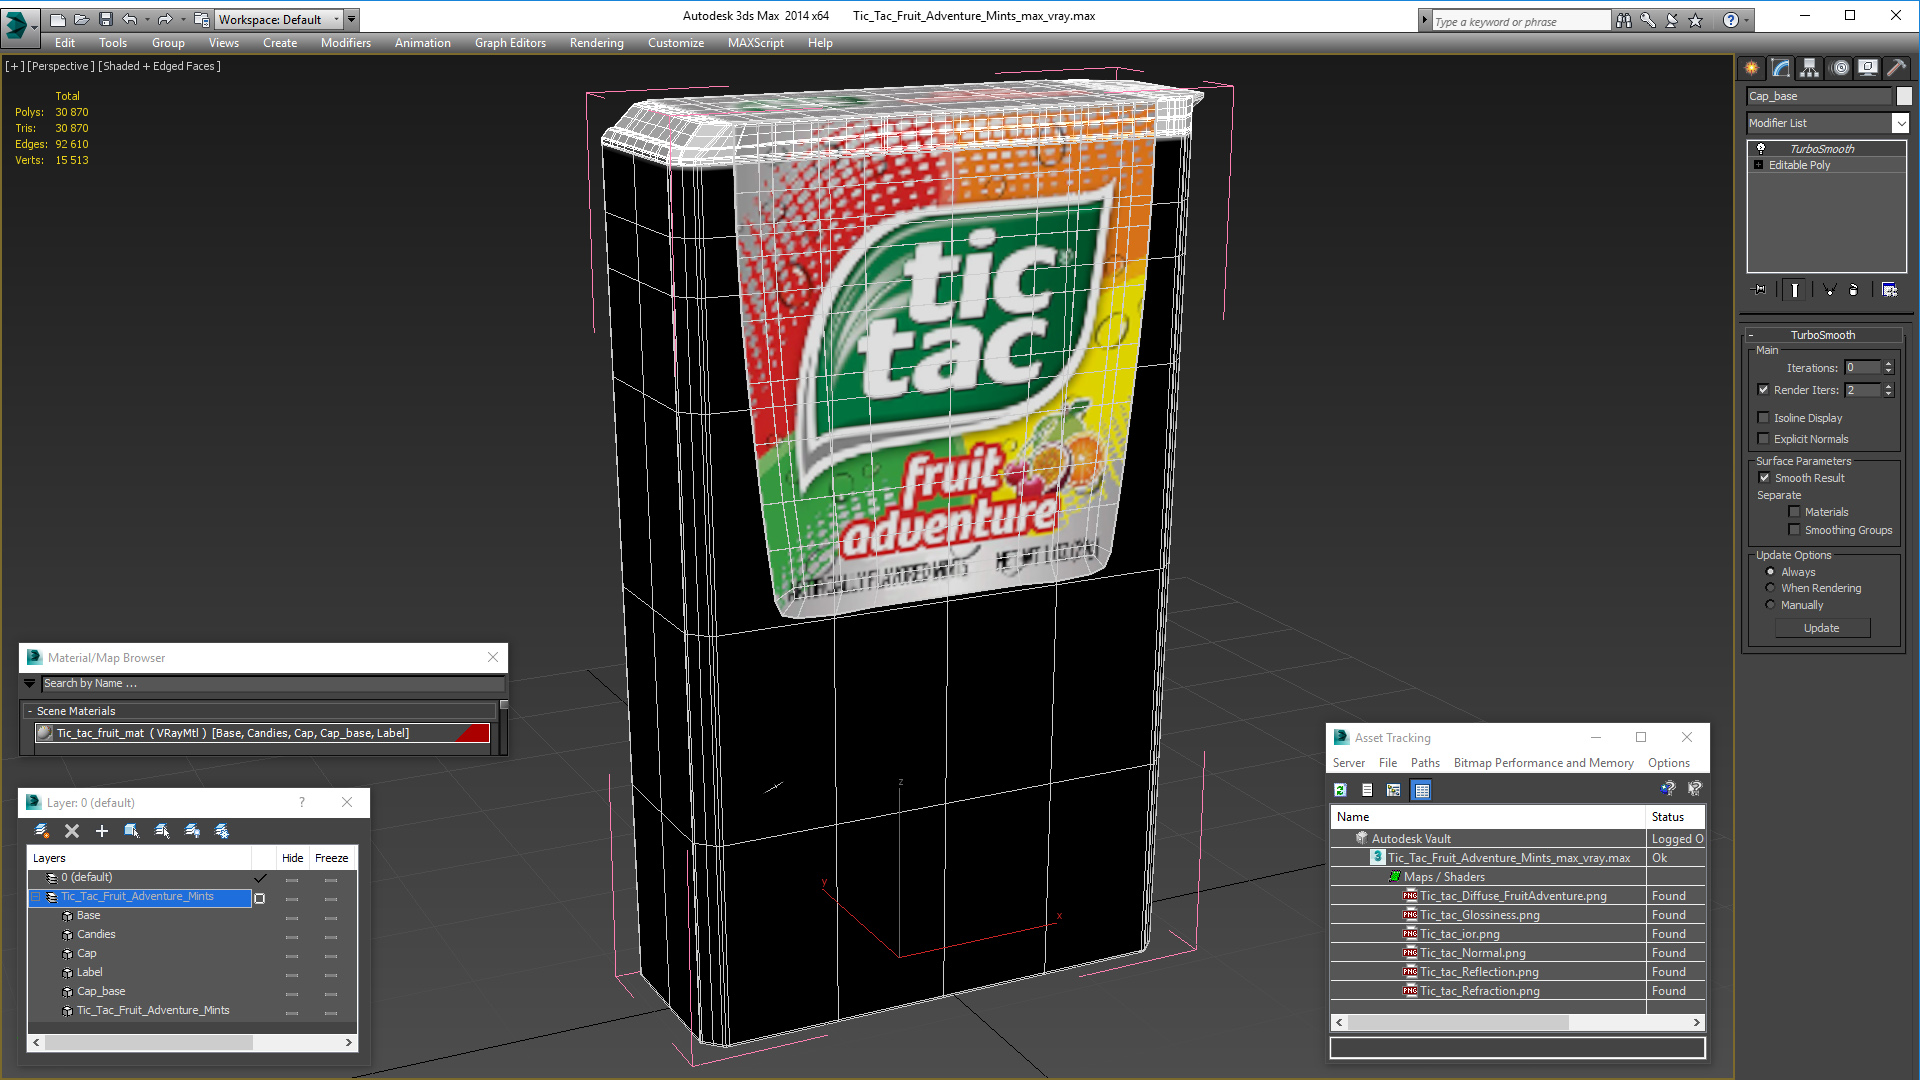This screenshot has width=1920, height=1080.
Task: Delete layer X icon in Layer dialog
Action: coord(72,831)
